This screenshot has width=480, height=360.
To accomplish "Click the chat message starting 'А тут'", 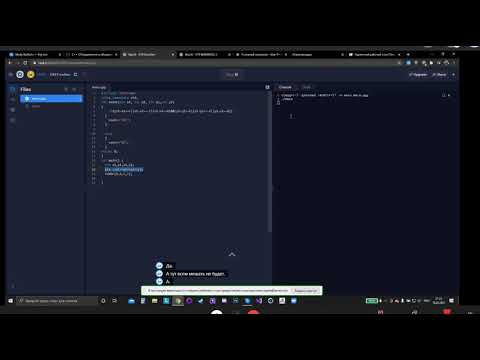I will 195,274.
